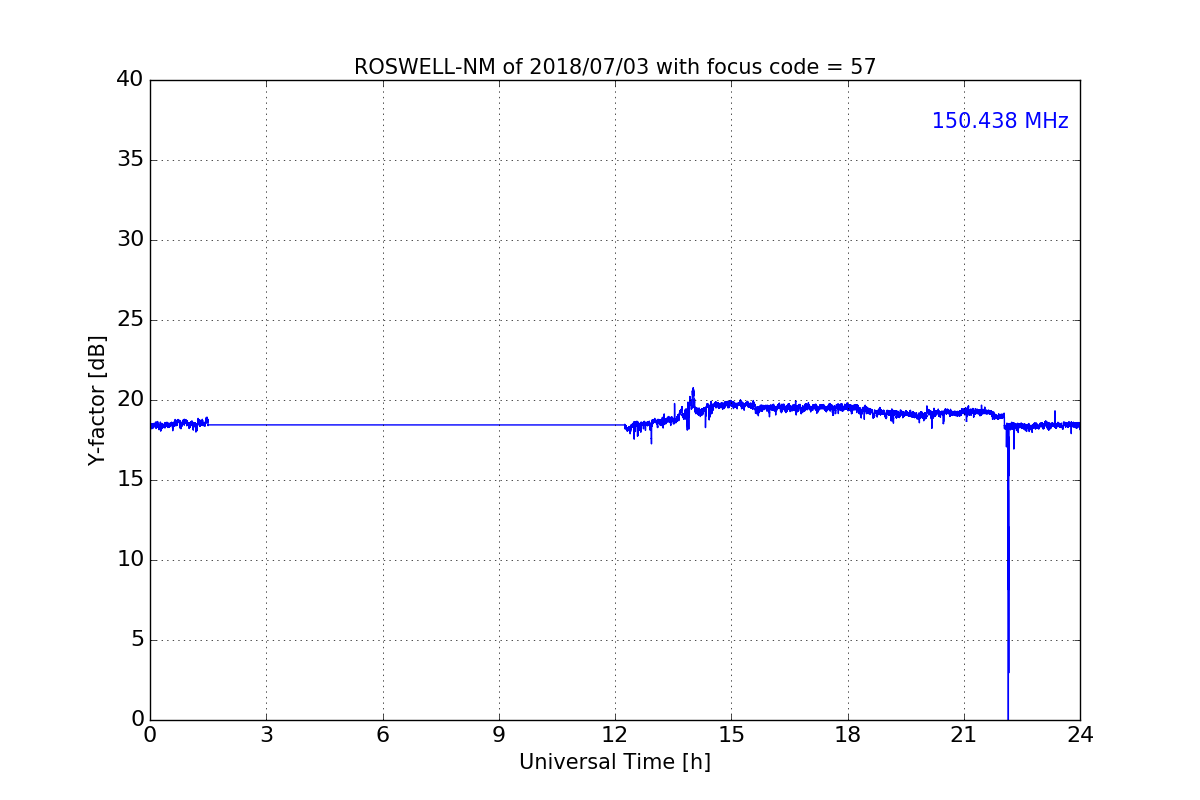Click the x-axis tick label '18'

click(x=848, y=735)
